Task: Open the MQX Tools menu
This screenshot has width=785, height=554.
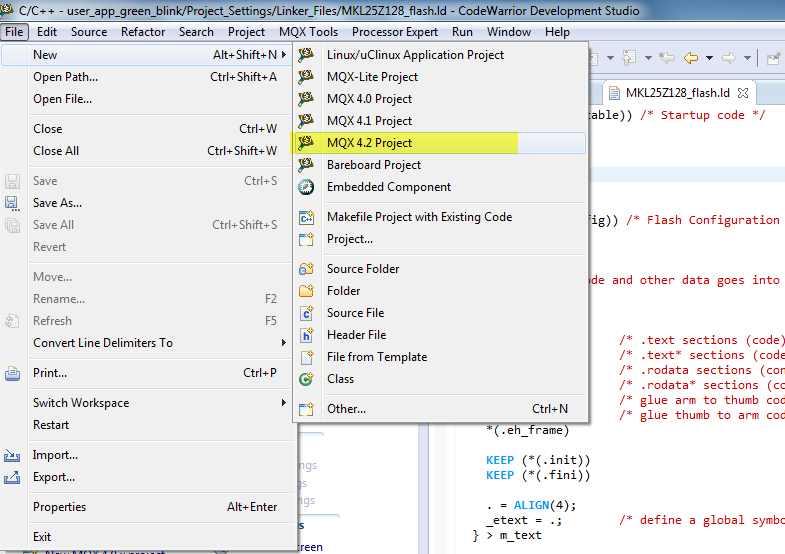Action: click(308, 32)
